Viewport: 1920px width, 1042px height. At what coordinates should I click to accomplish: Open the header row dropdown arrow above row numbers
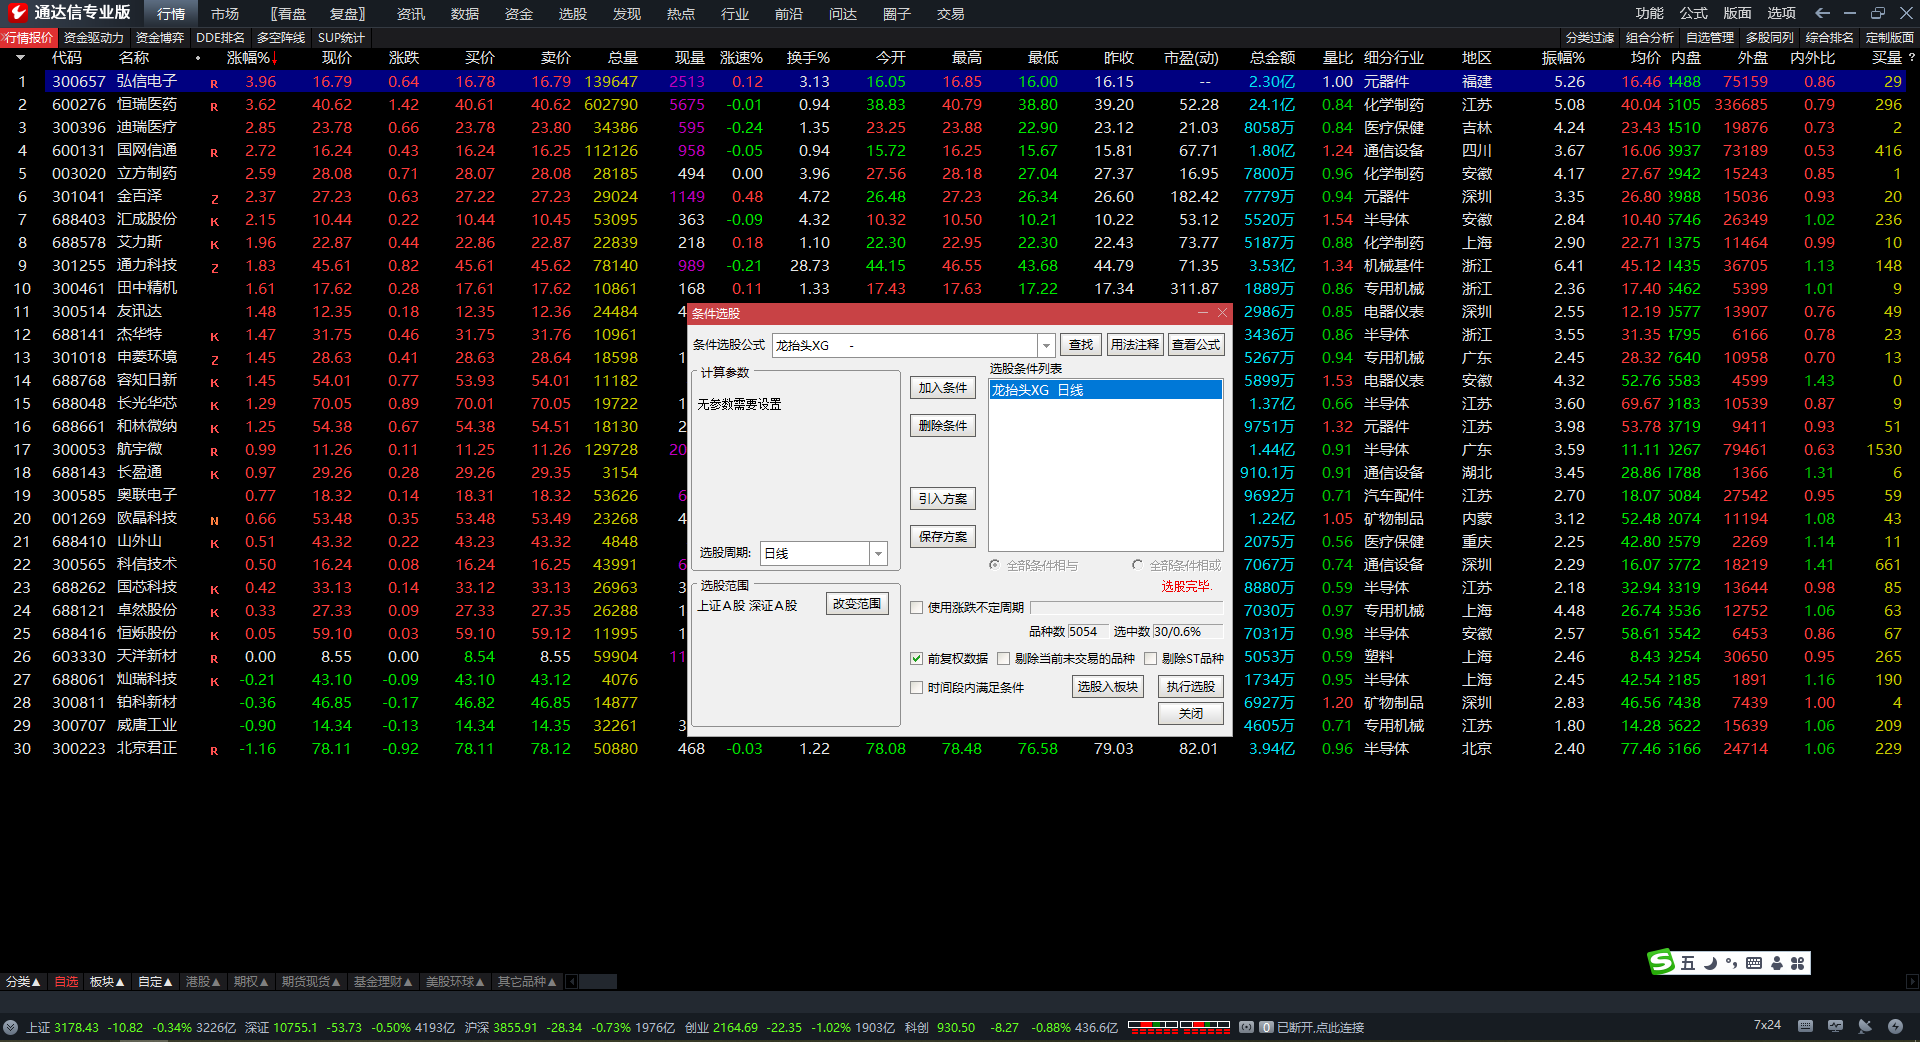pos(20,58)
